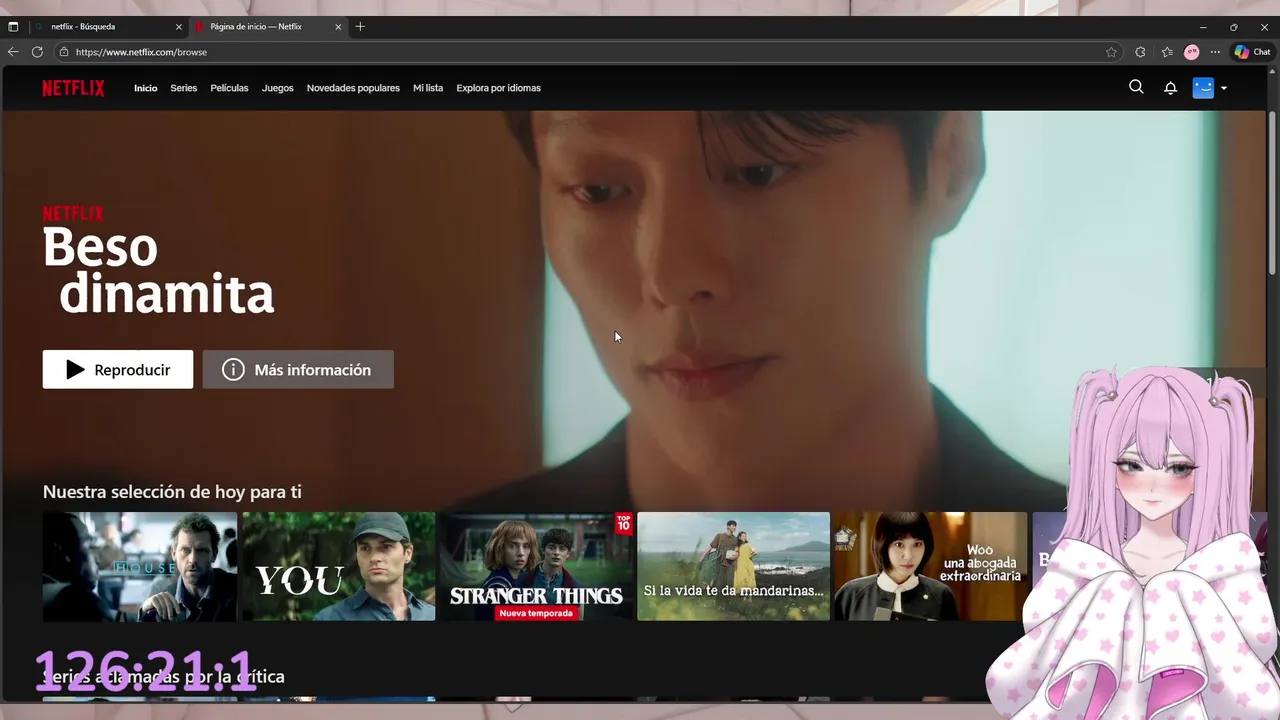
Task: Click the browser profile picture
Action: coord(1191,52)
